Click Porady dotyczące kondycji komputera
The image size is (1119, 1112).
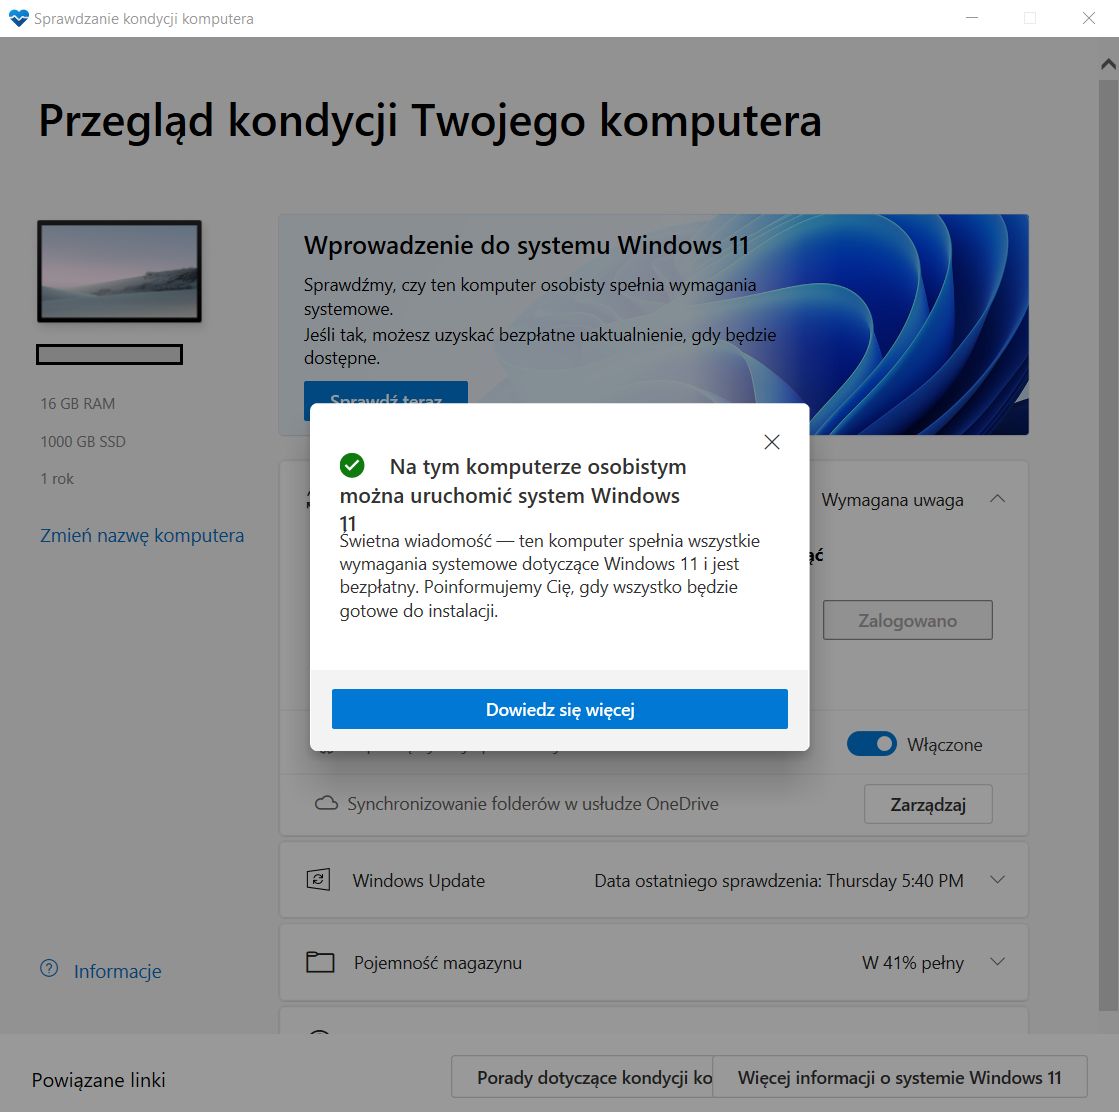pos(583,1077)
